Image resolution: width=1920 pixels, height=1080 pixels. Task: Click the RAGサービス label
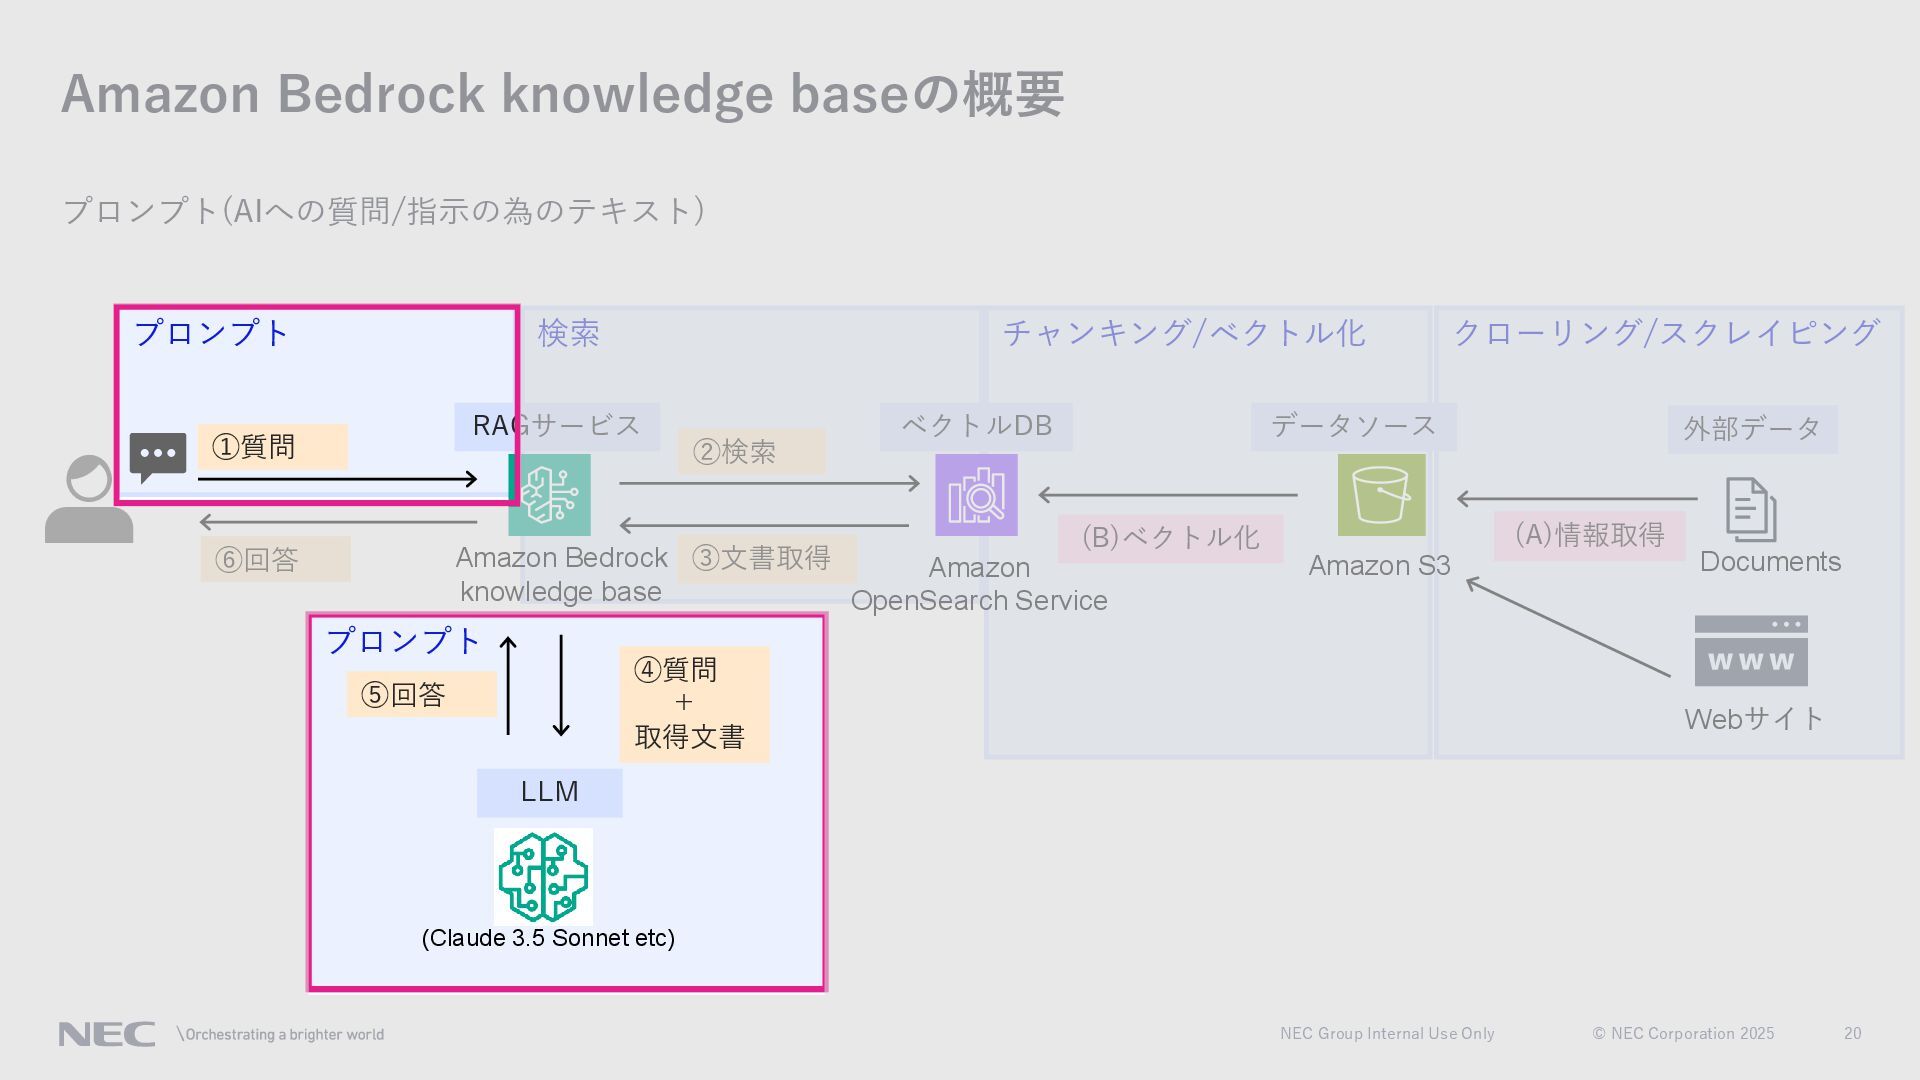point(556,426)
